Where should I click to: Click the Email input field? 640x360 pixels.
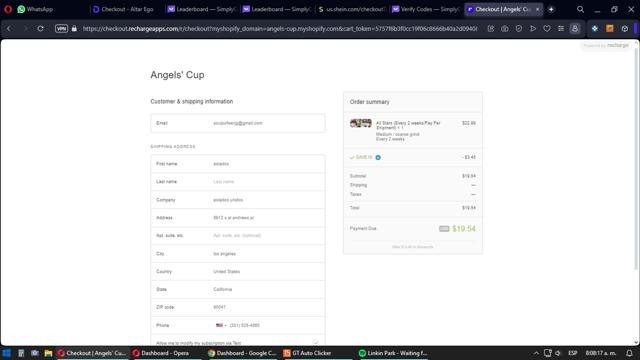(x=238, y=123)
